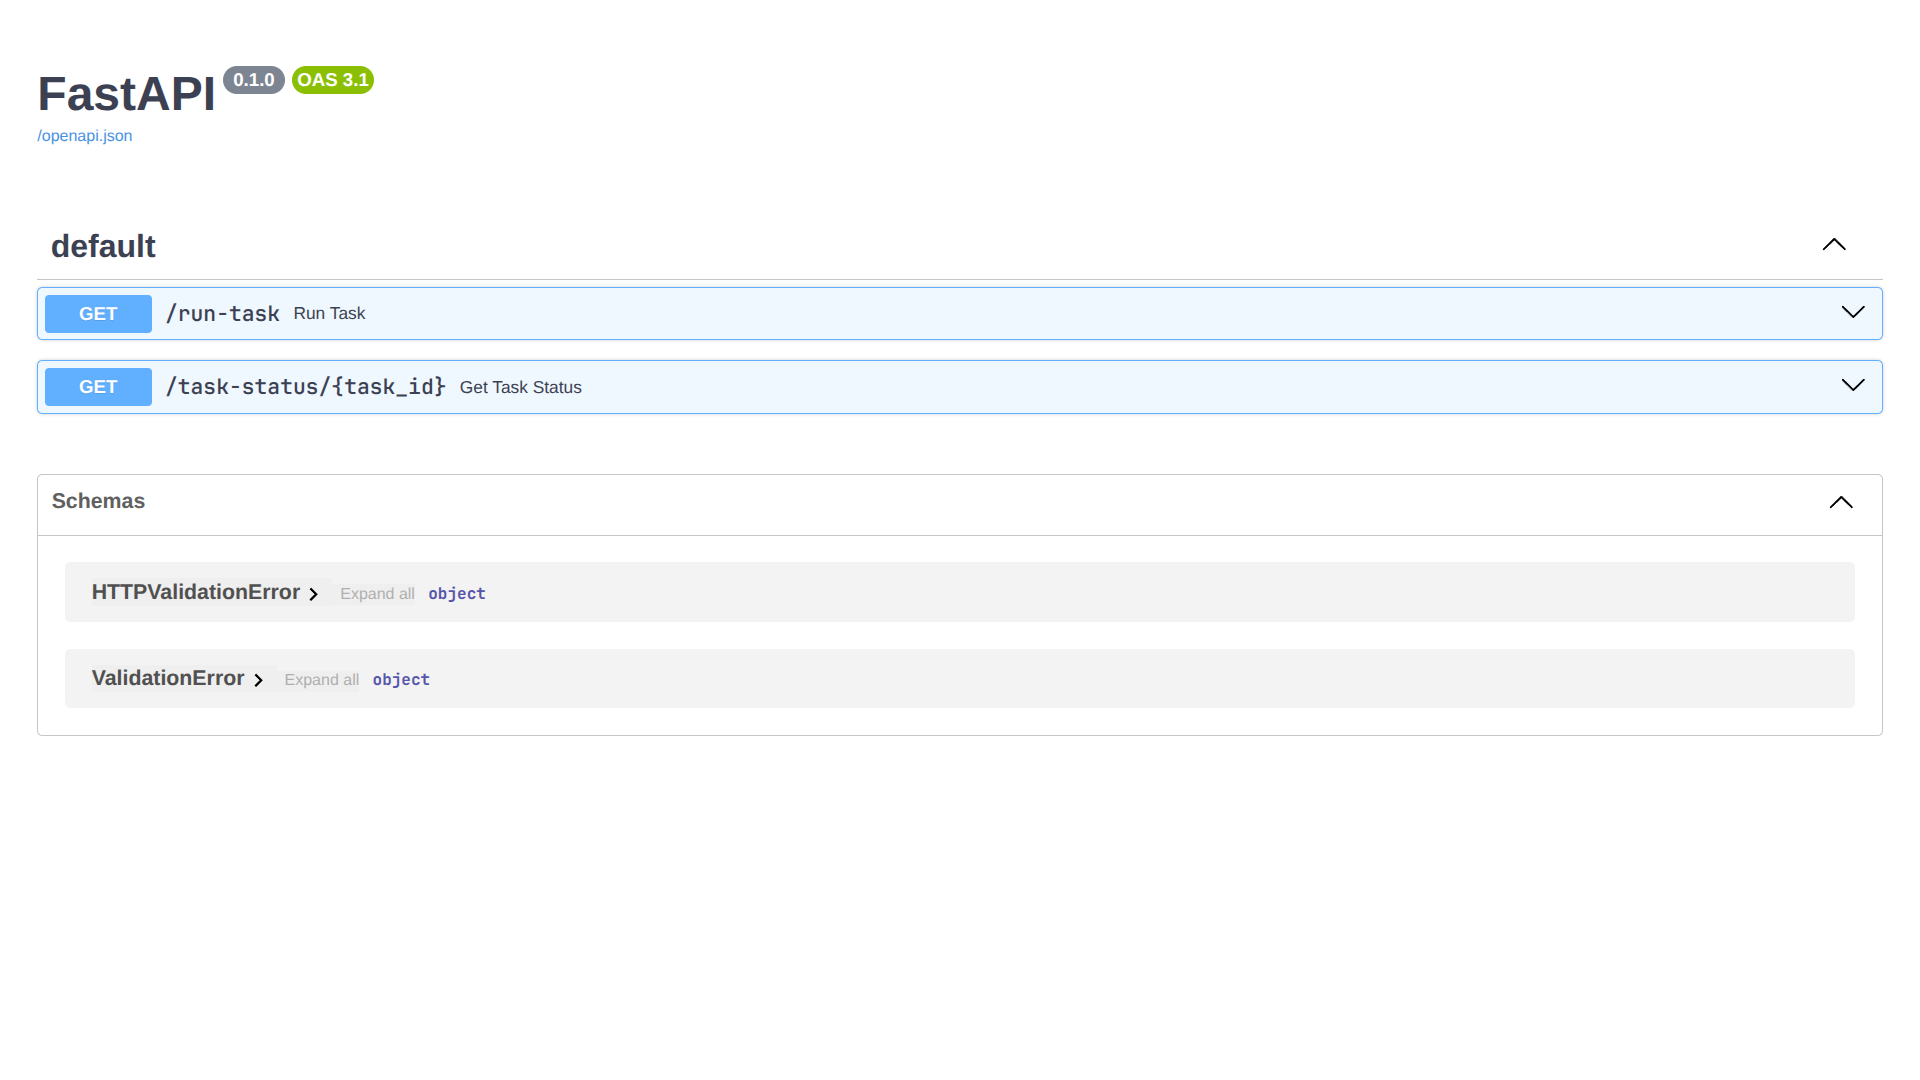The width and height of the screenshot is (1920, 1080).
Task: Click the 0.1.0 version badge
Action: [x=253, y=80]
